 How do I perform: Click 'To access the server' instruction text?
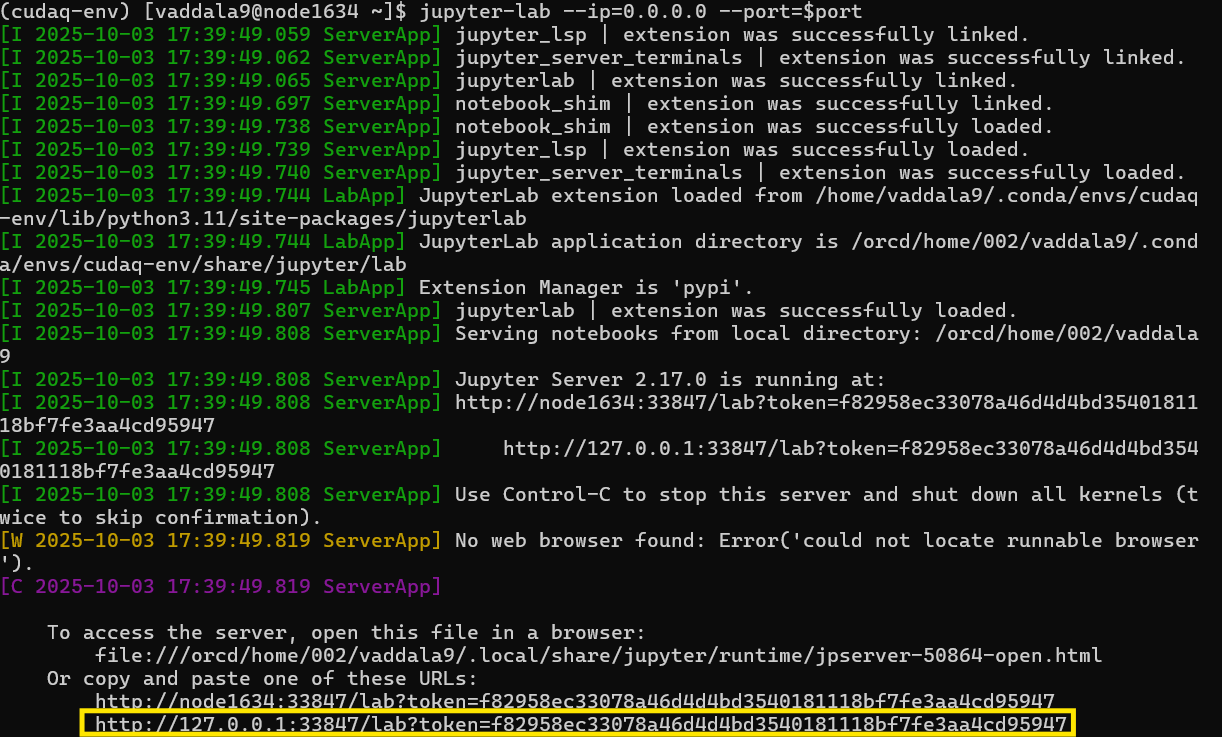point(346,633)
